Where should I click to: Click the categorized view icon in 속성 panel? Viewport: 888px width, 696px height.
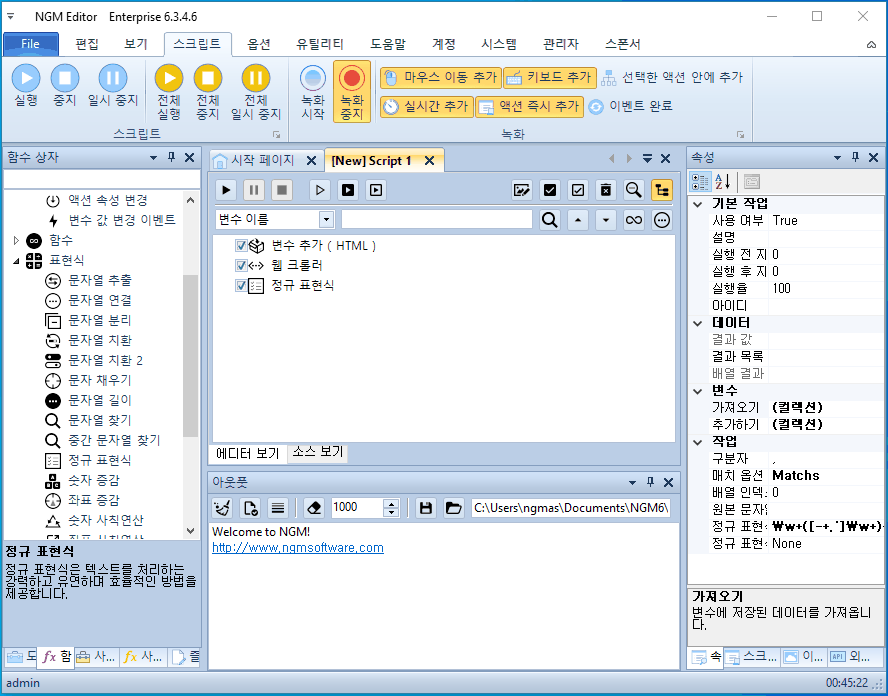coord(700,182)
